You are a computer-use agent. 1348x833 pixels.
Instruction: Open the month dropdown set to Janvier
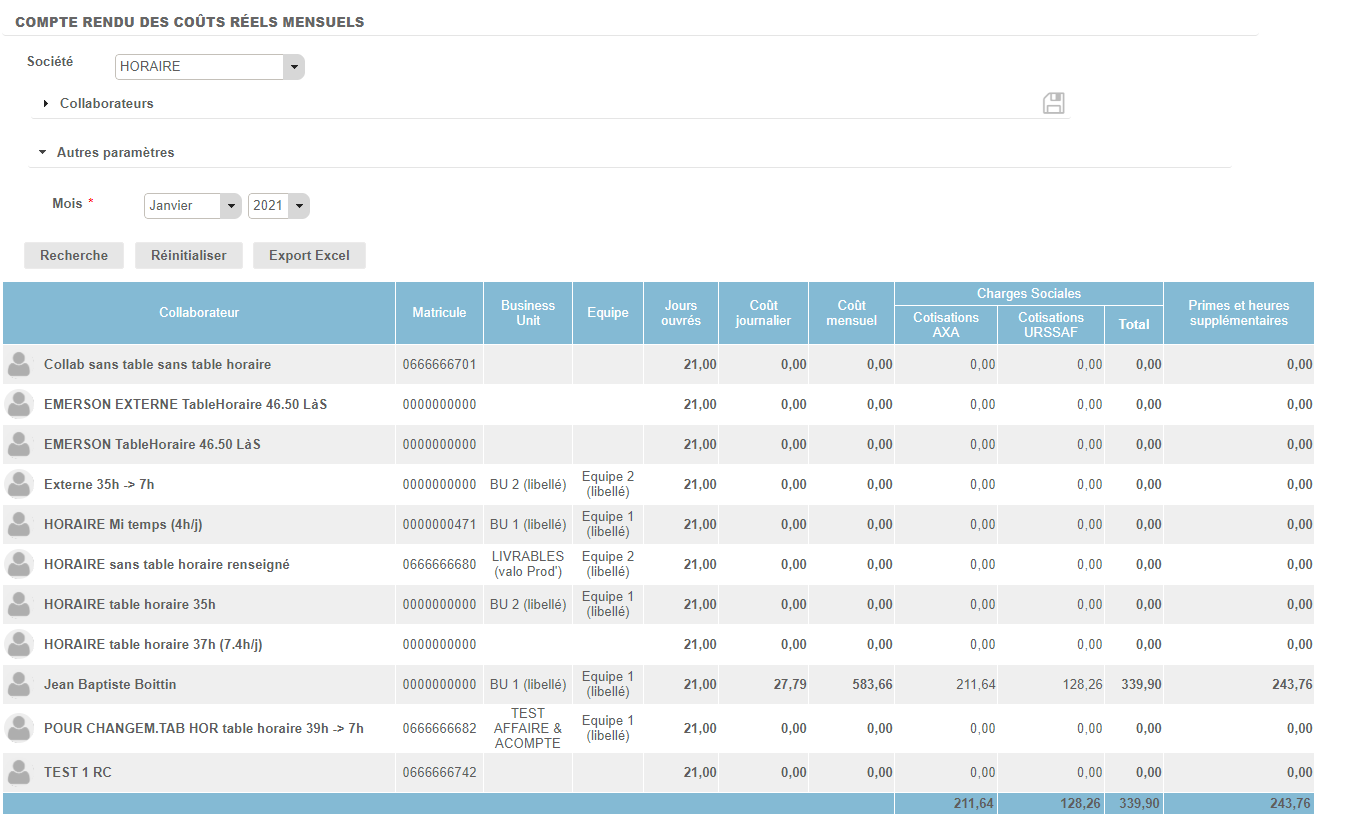192,206
